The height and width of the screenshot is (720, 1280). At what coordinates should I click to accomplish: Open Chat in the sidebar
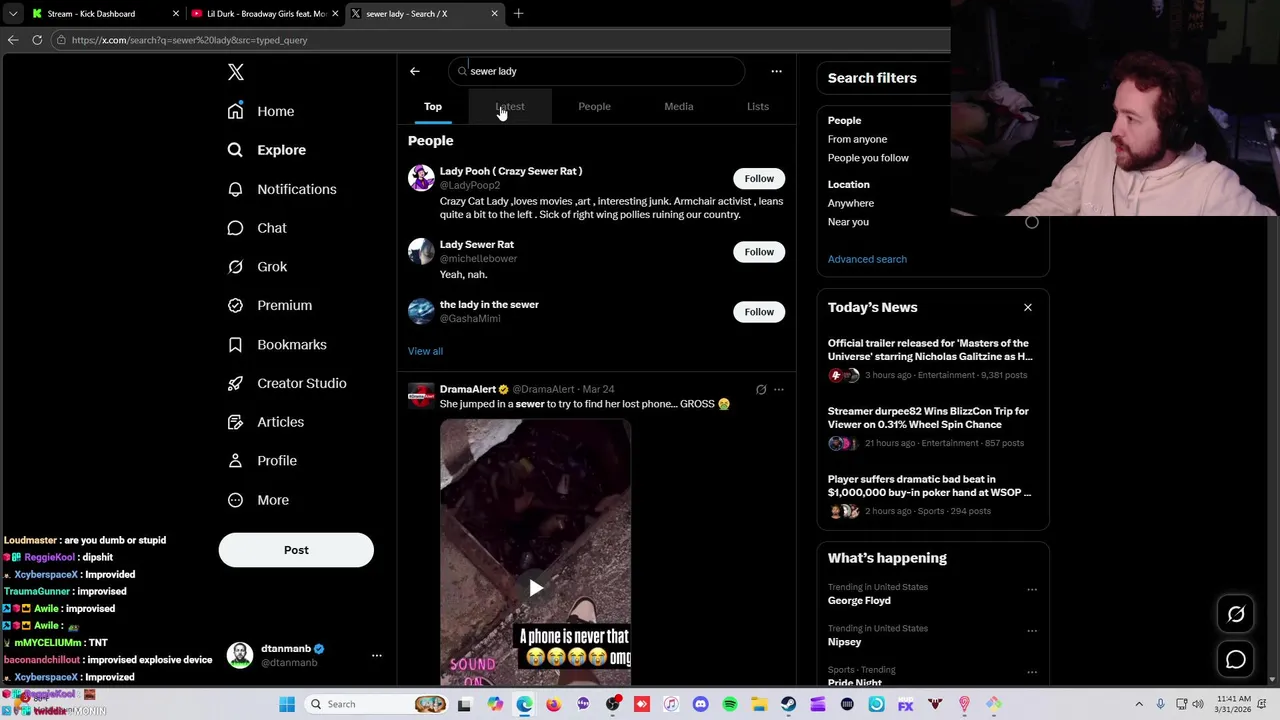point(257,228)
